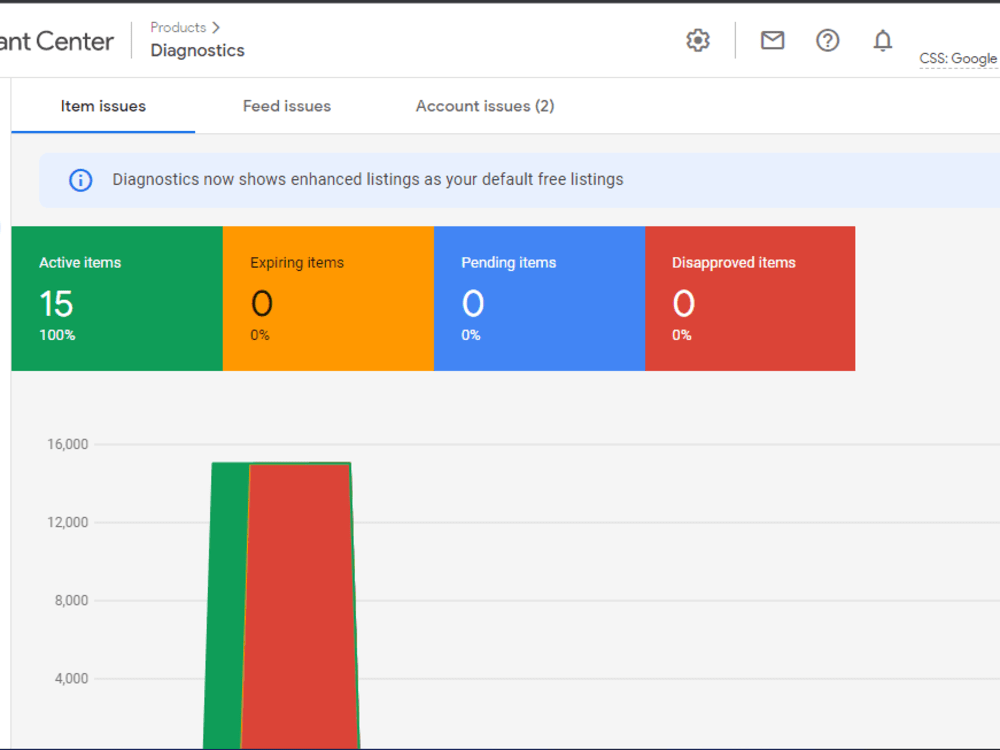The width and height of the screenshot is (1000, 750).
Task: Click the red area in the chart
Action: coord(300,606)
